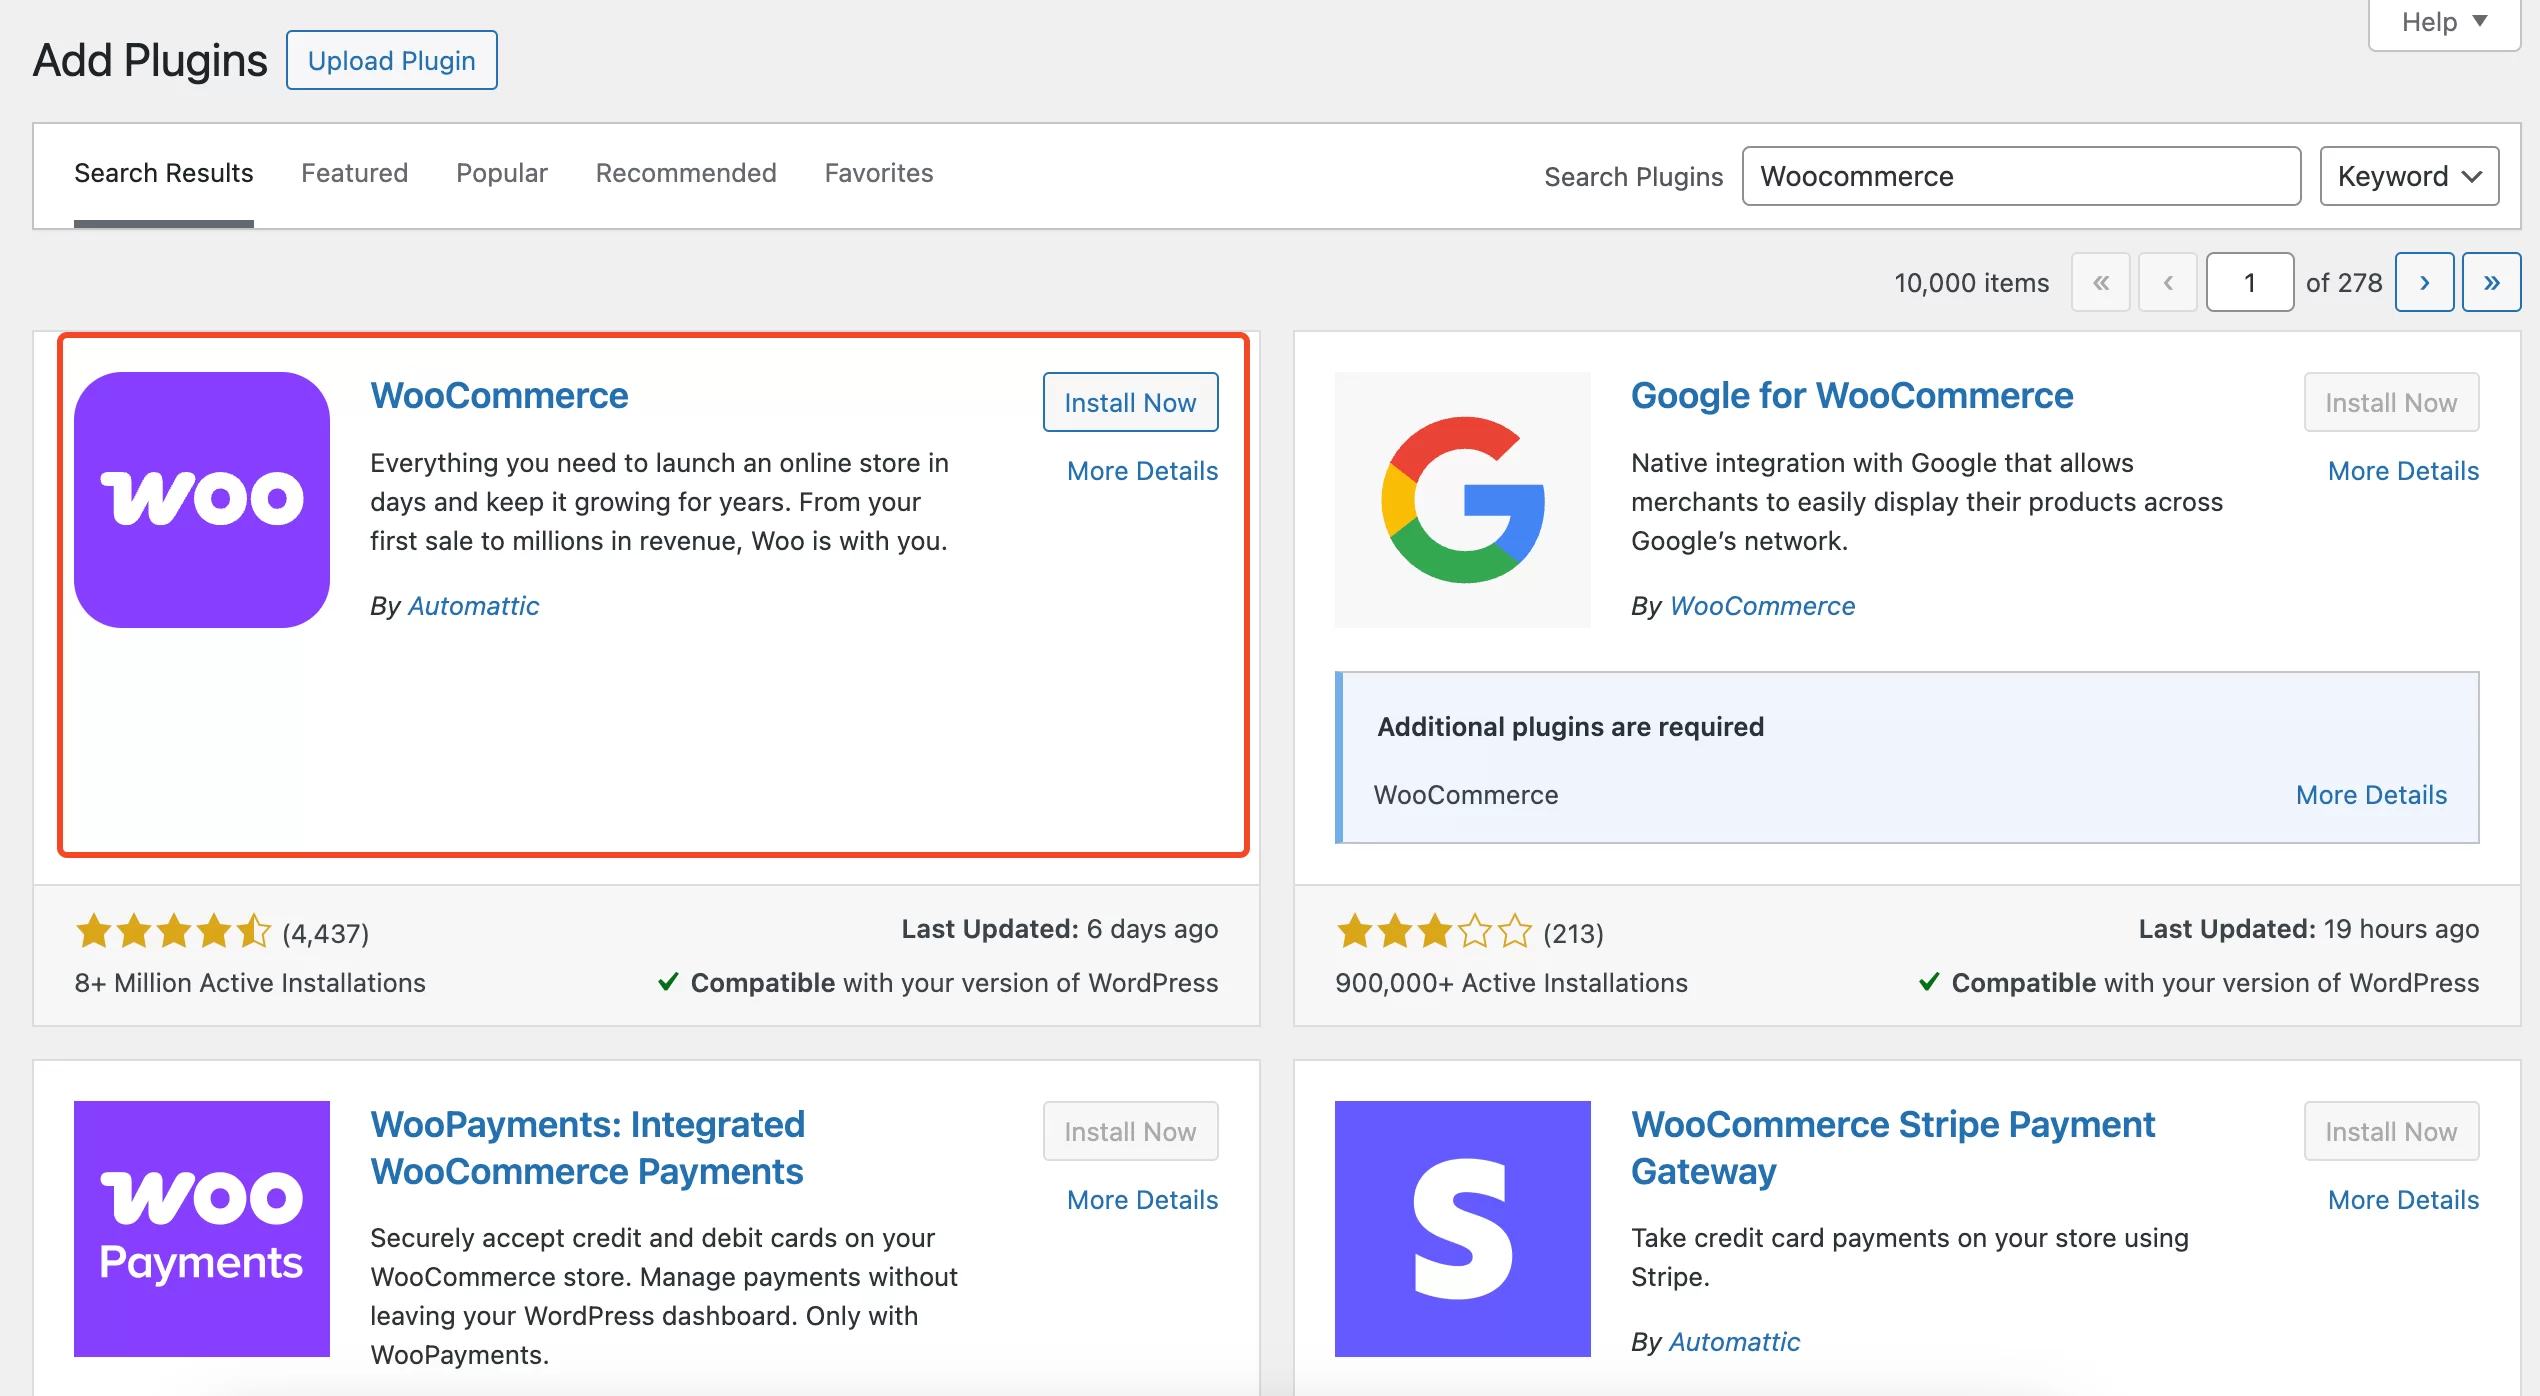Switch to the Recommended tab
This screenshot has width=2540, height=1396.
(686, 173)
